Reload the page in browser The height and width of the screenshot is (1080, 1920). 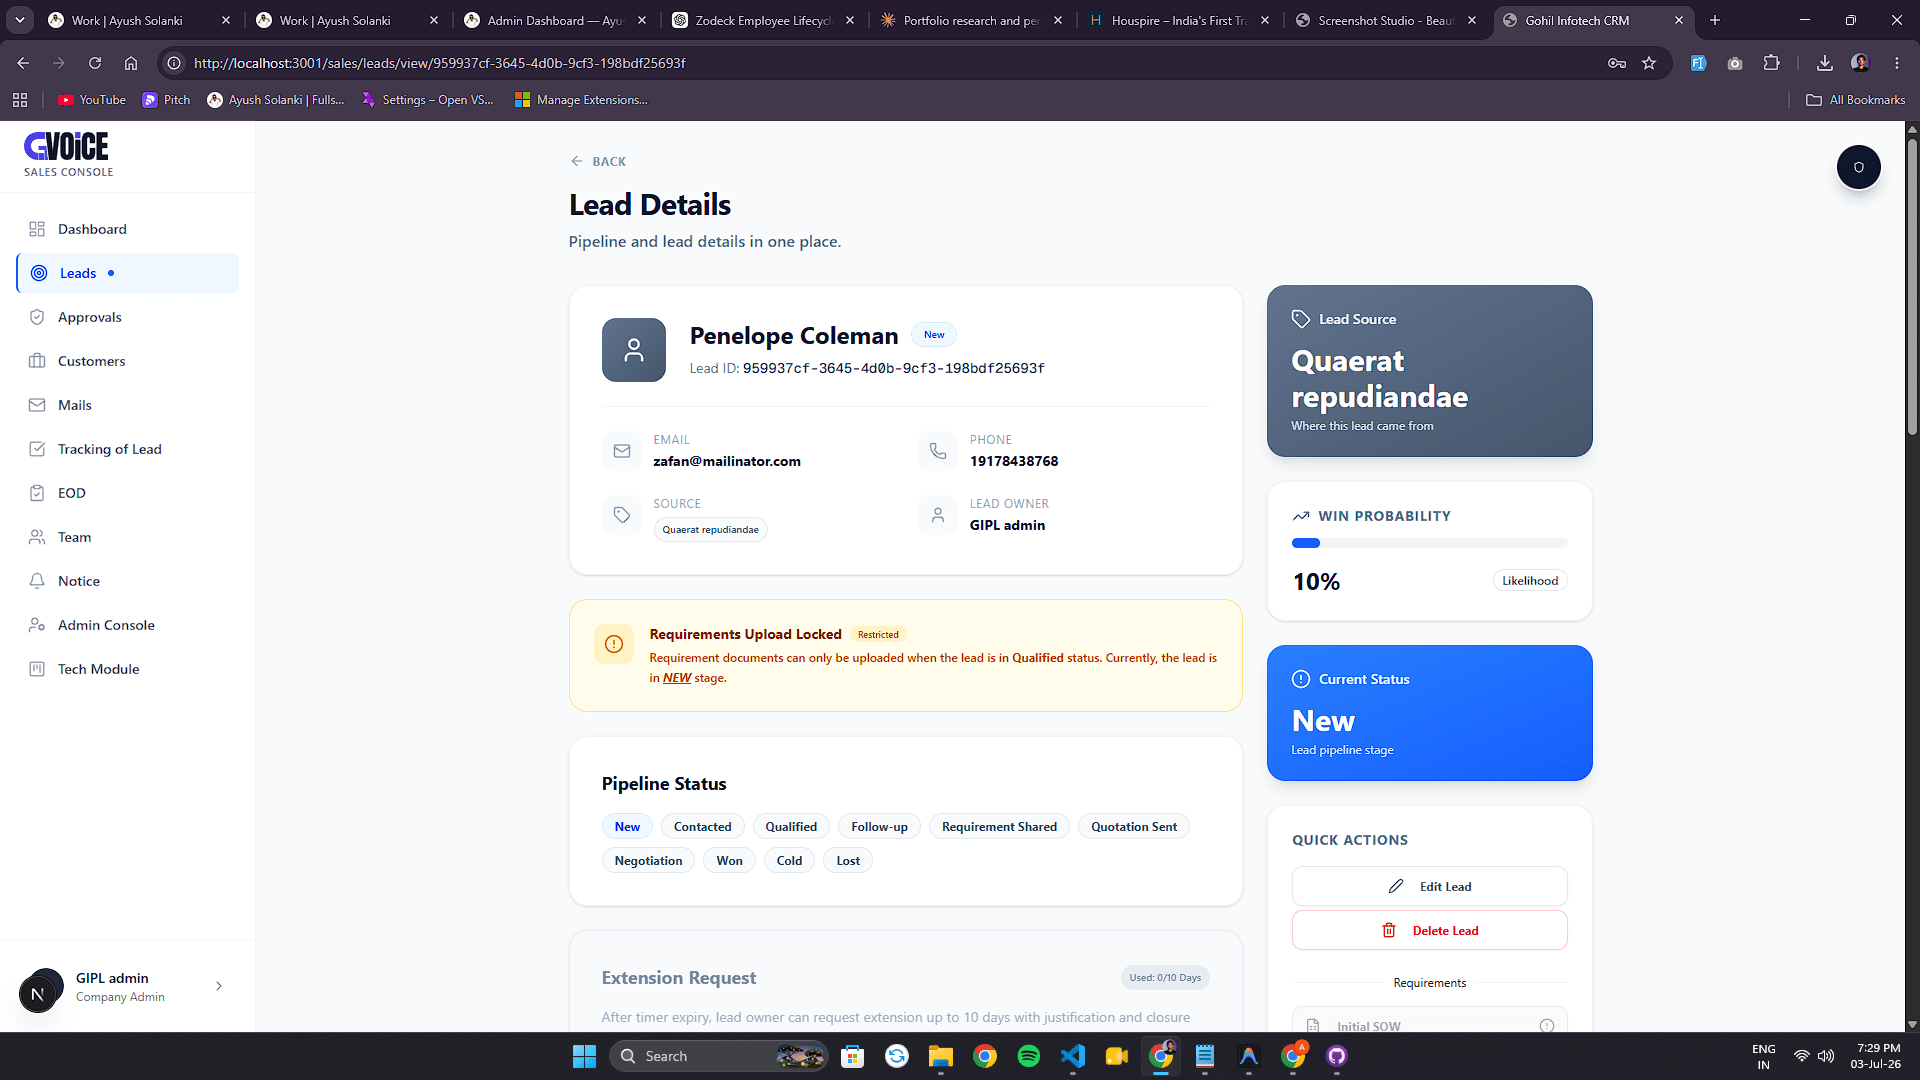coord(95,63)
